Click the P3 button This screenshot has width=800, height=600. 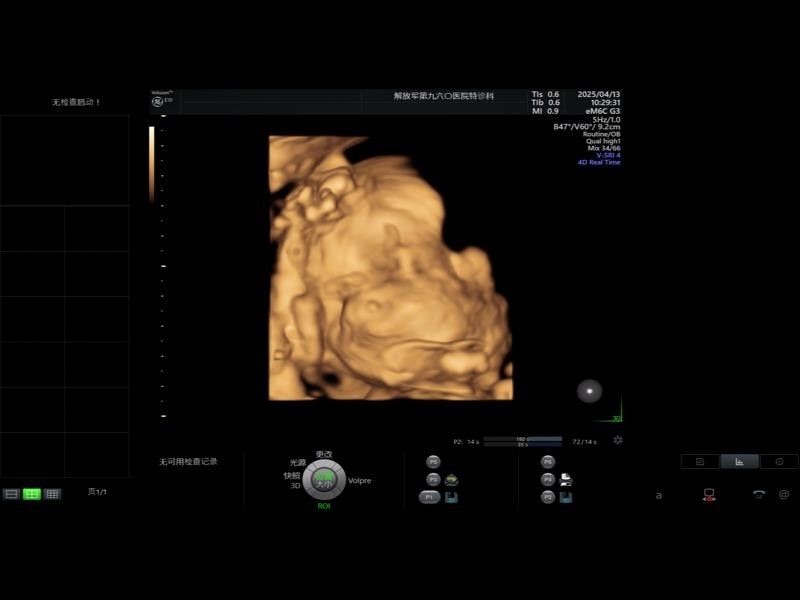click(x=433, y=480)
